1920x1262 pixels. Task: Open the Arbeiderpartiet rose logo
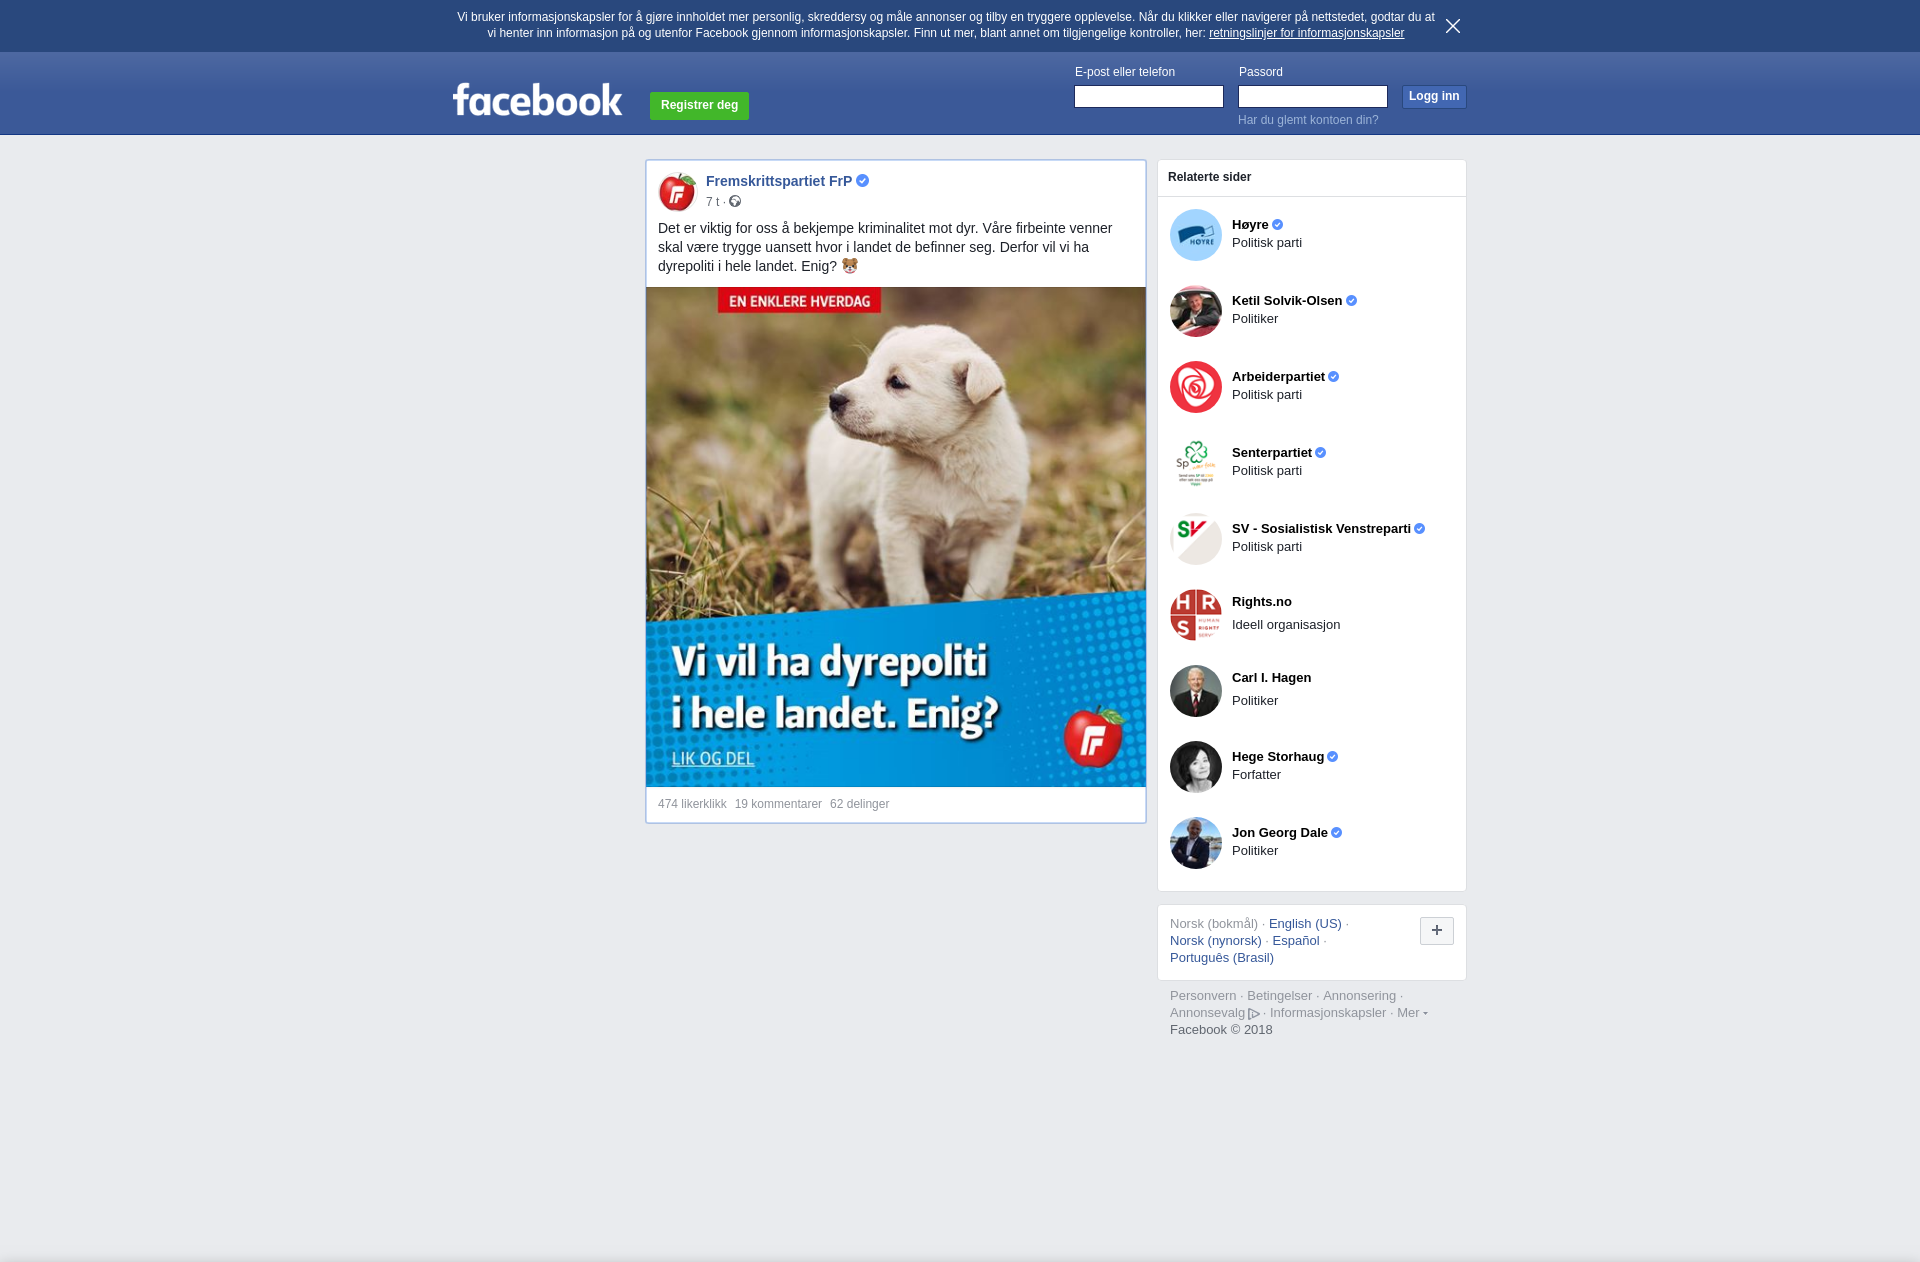1196,387
